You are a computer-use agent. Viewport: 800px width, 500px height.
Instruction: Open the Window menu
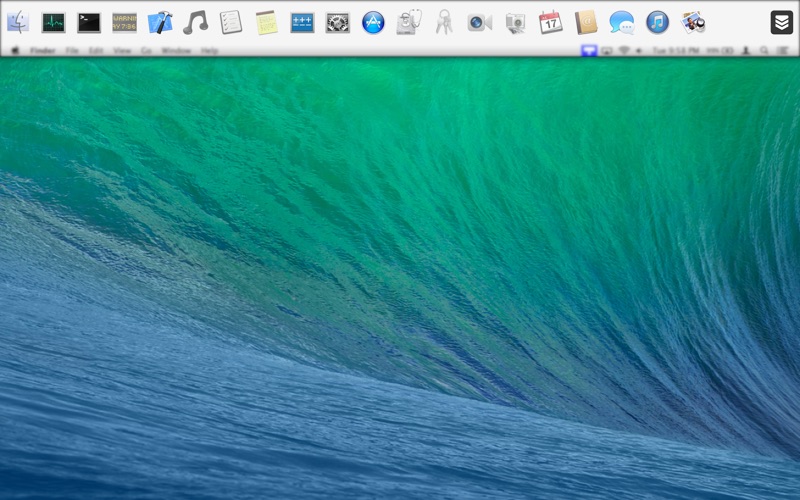point(176,51)
